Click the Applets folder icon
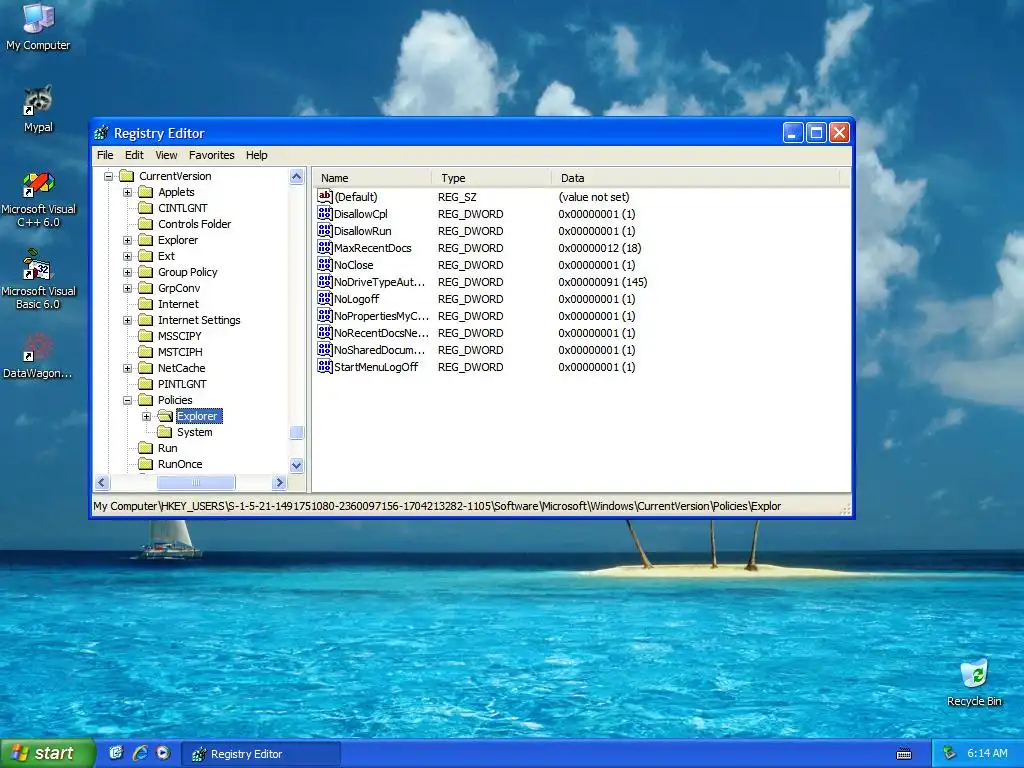The image size is (1024, 768). pos(146,192)
